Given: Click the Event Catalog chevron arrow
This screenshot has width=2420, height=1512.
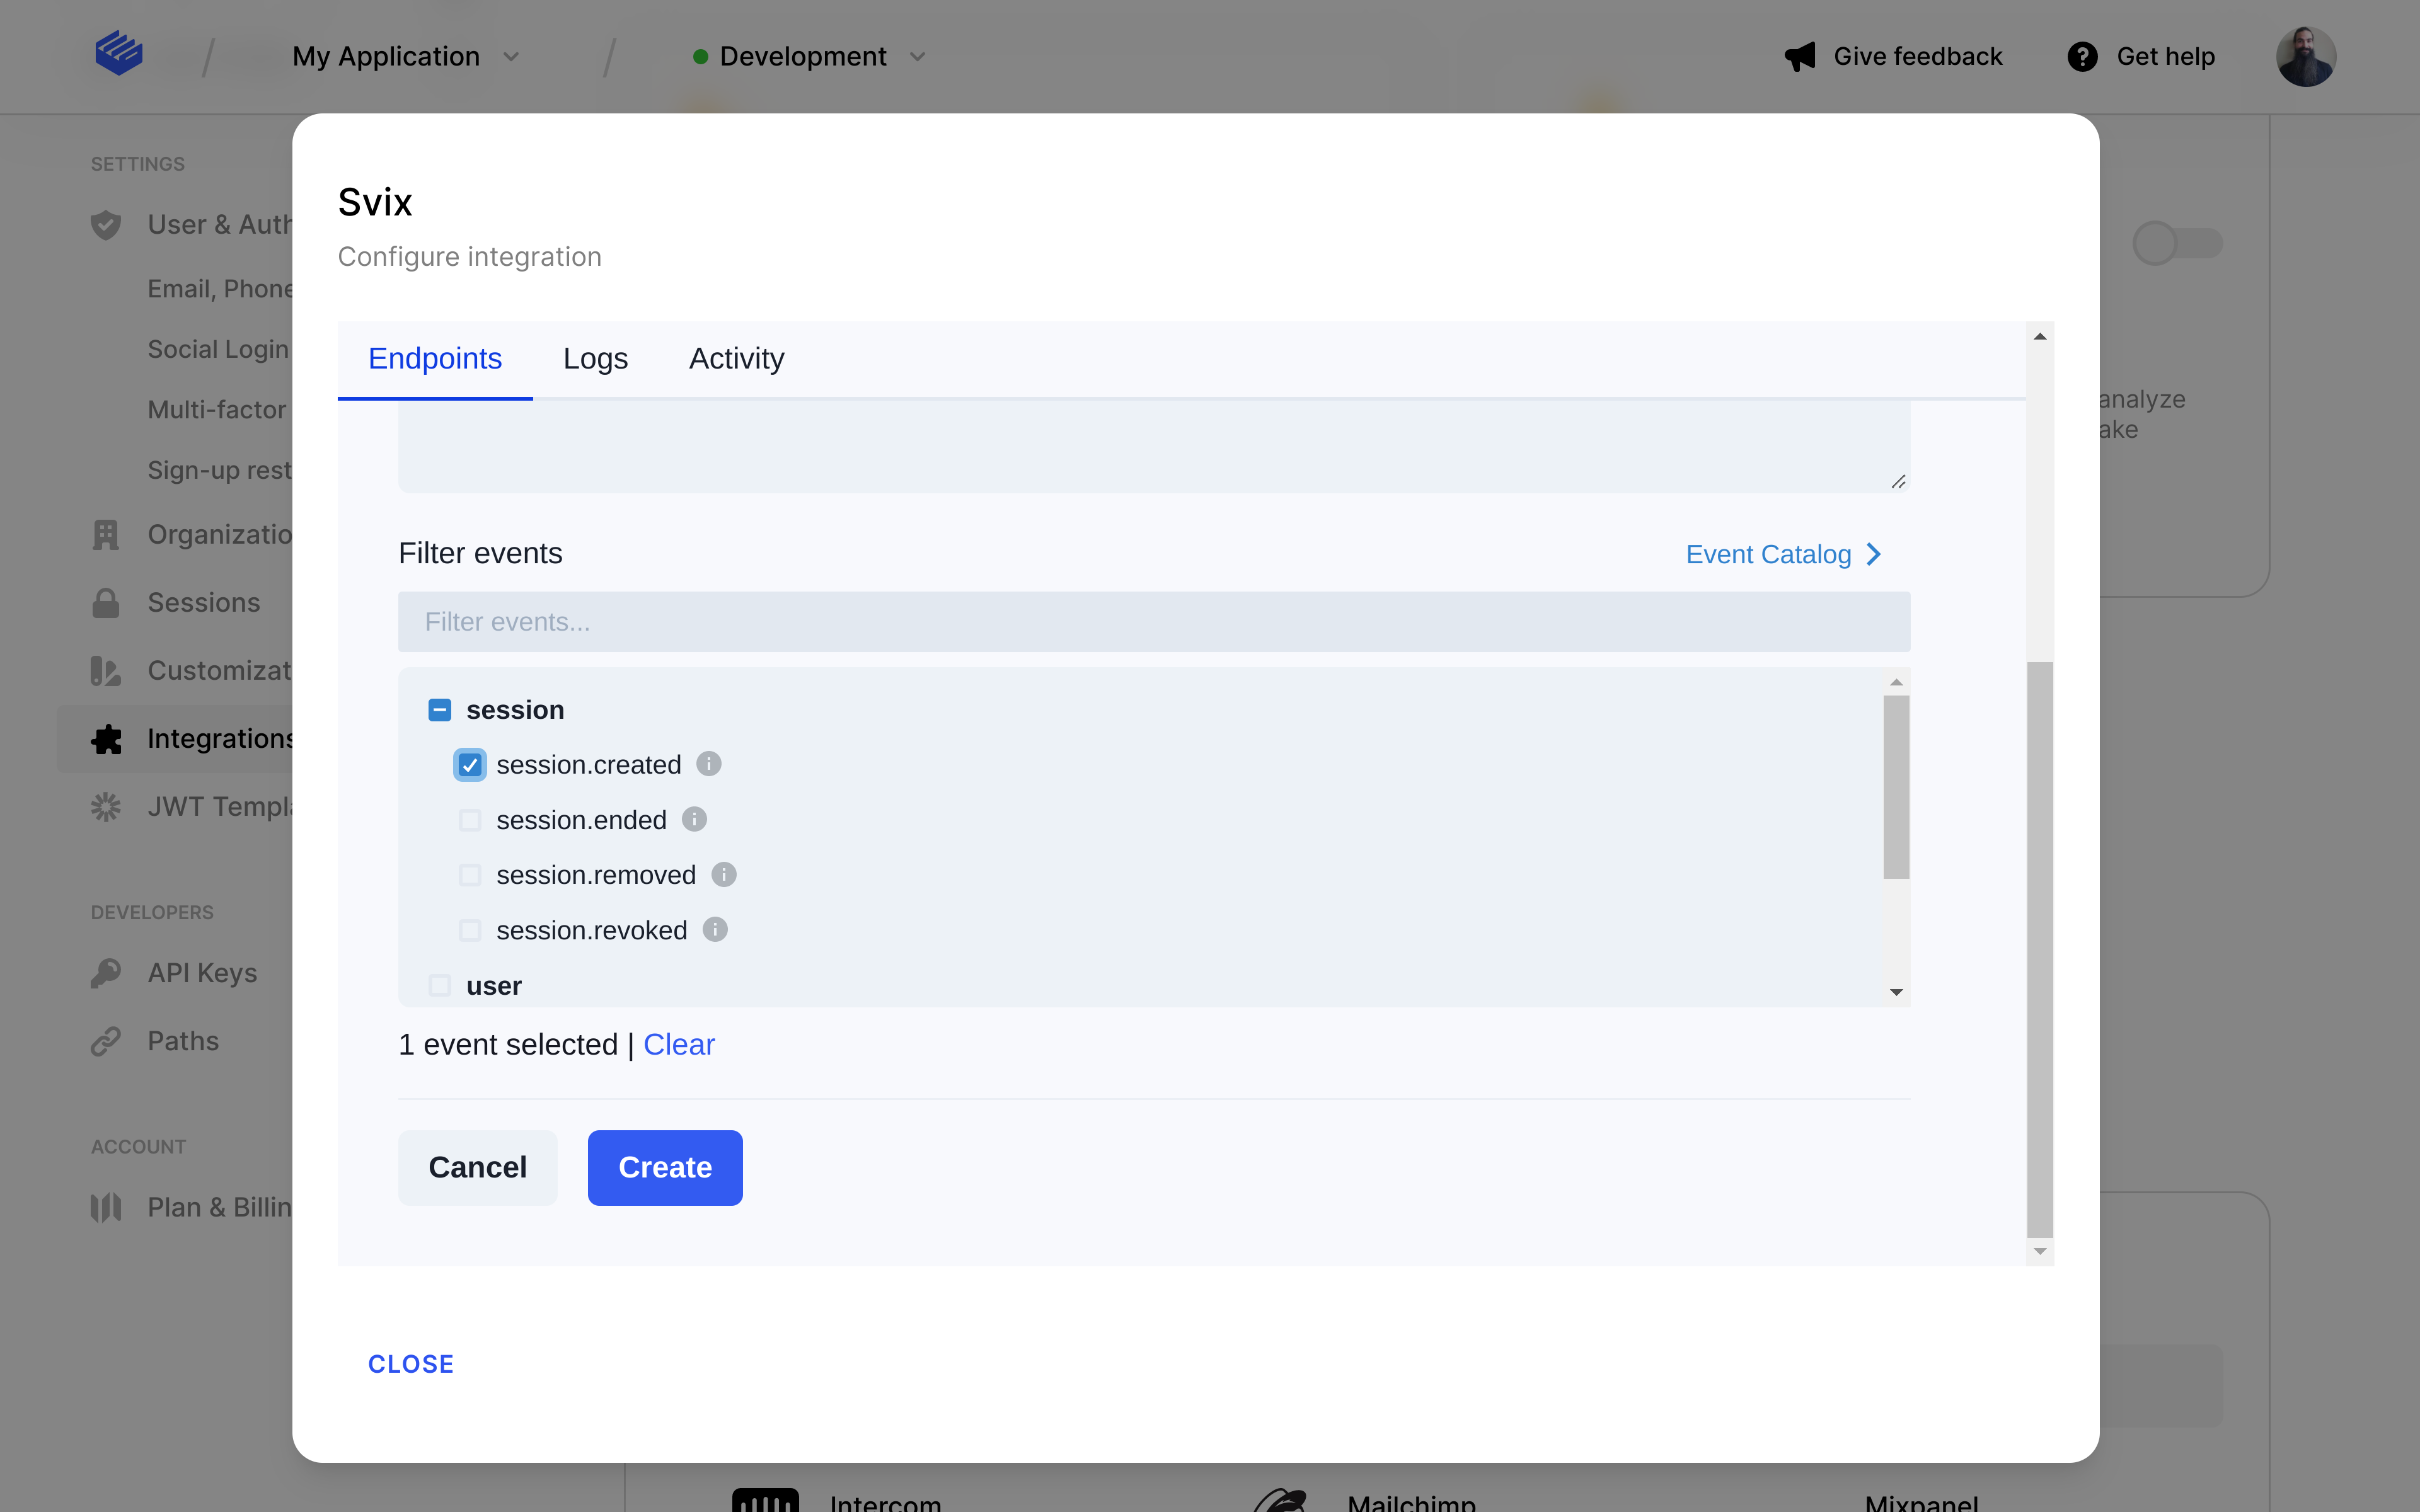Looking at the screenshot, I should [x=1874, y=554].
